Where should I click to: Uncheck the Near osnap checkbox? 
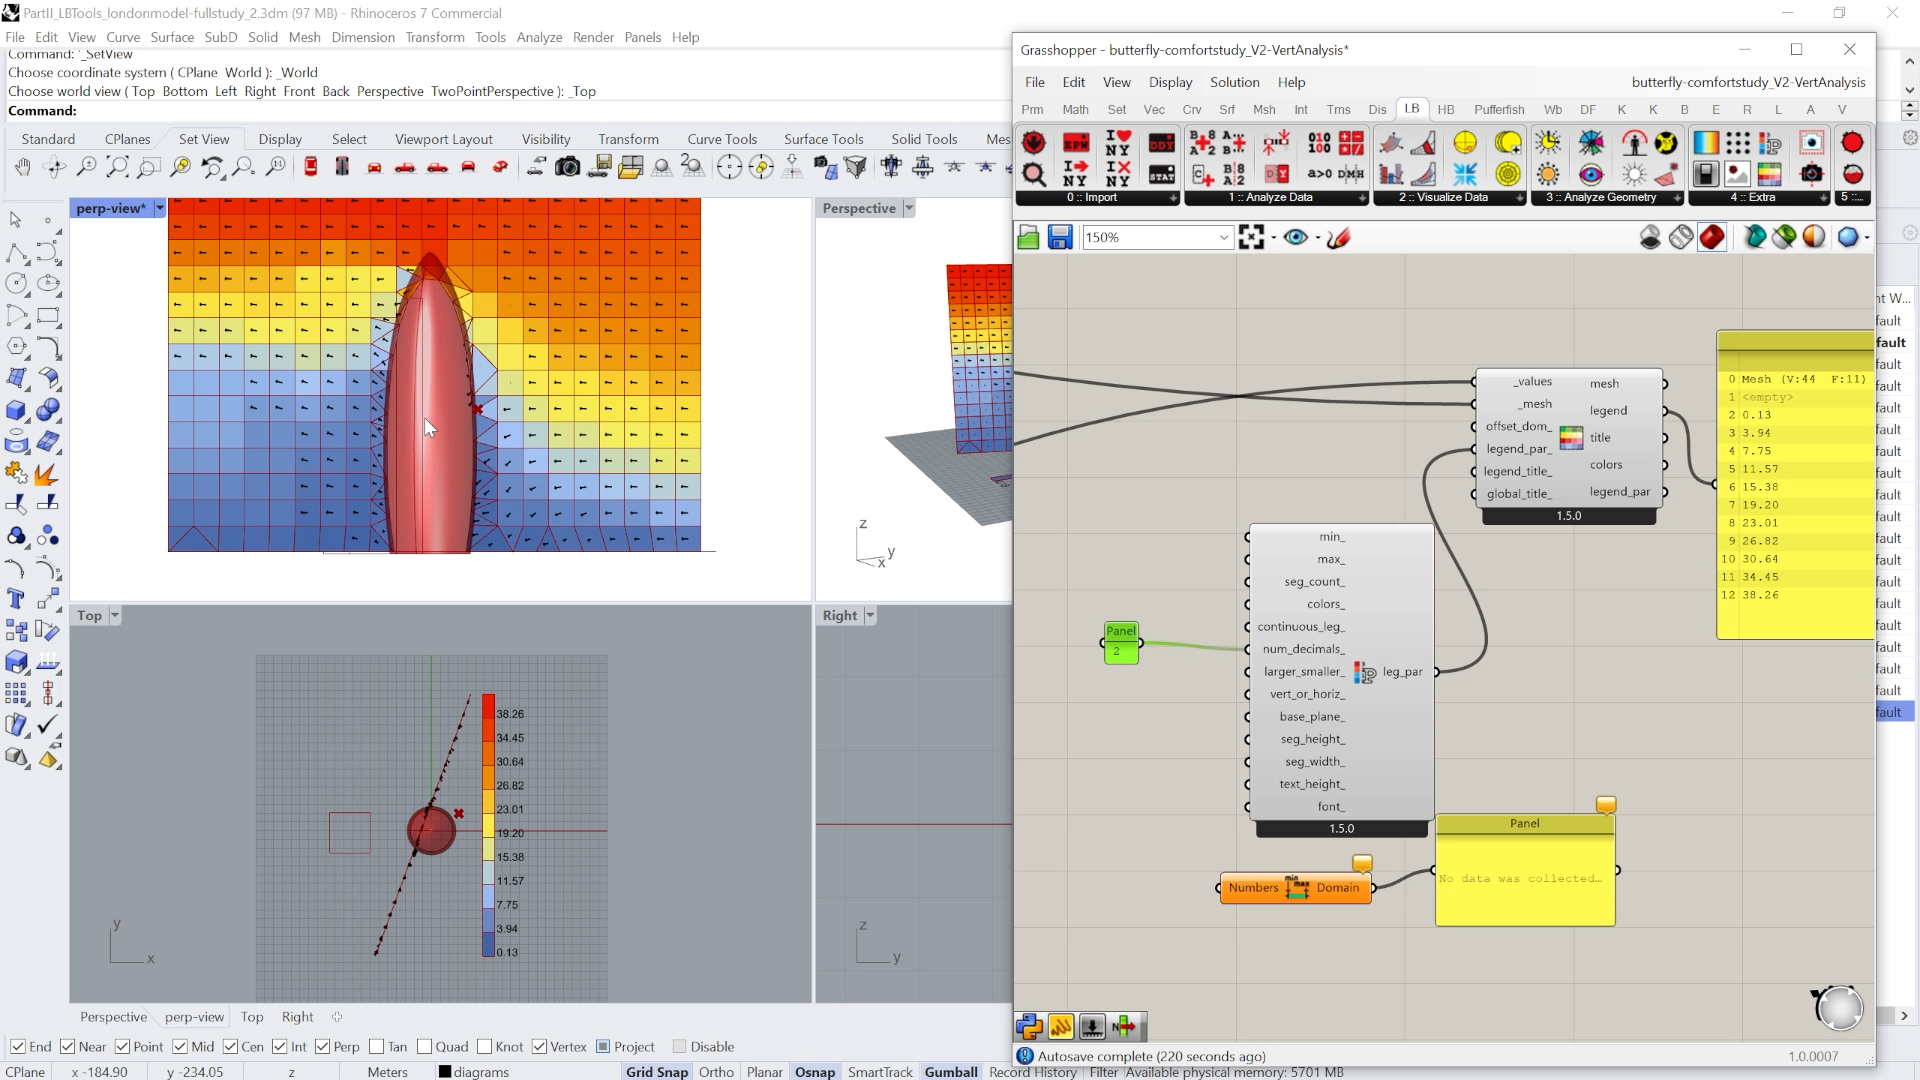click(68, 1046)
